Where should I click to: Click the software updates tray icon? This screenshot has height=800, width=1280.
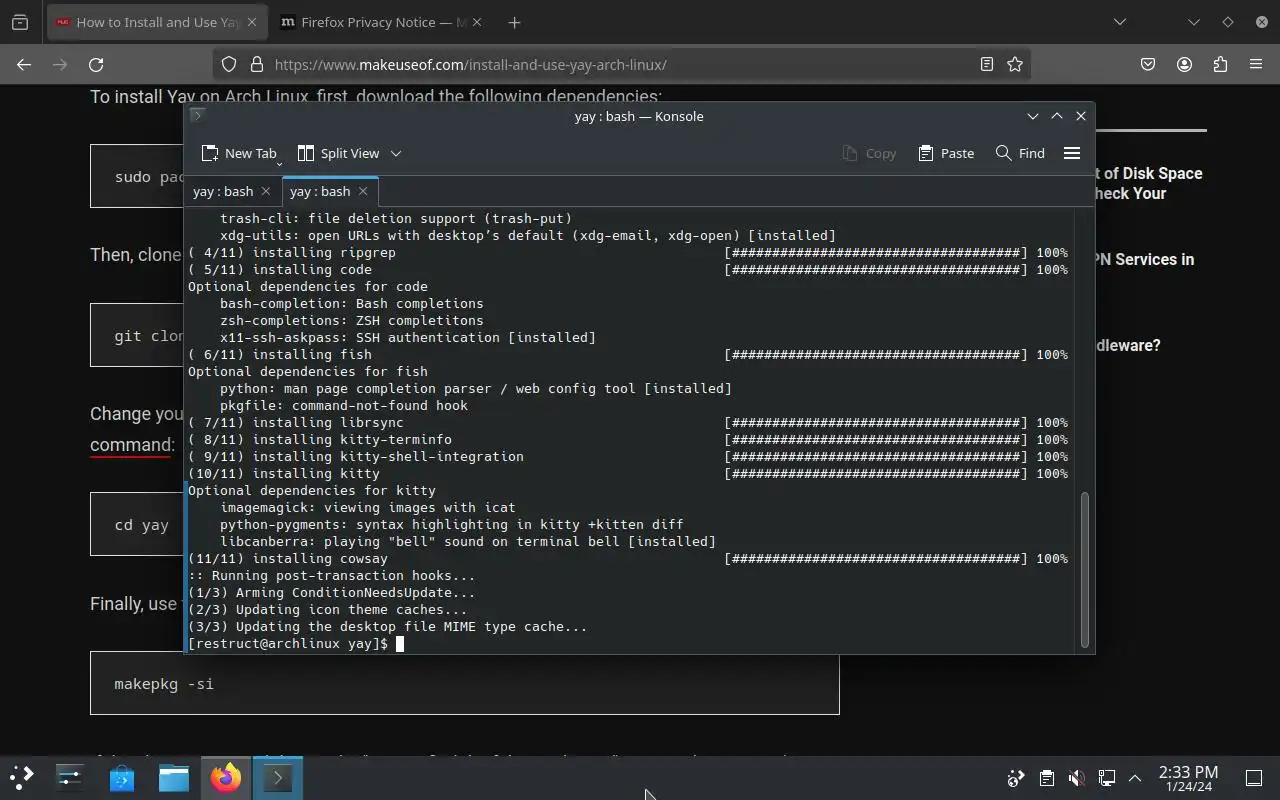click(x=1016, y=778)
